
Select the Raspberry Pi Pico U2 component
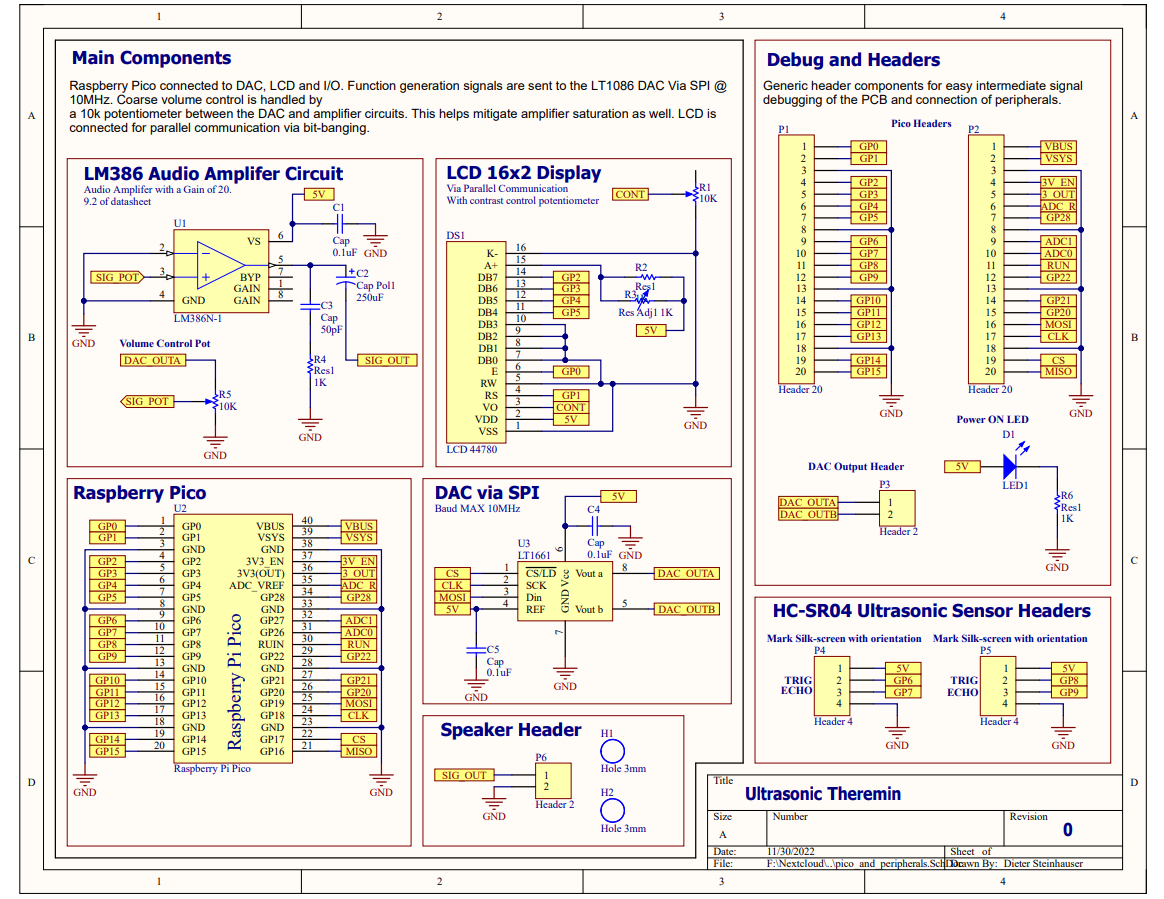pyautogui.click(x=233, y=638)
